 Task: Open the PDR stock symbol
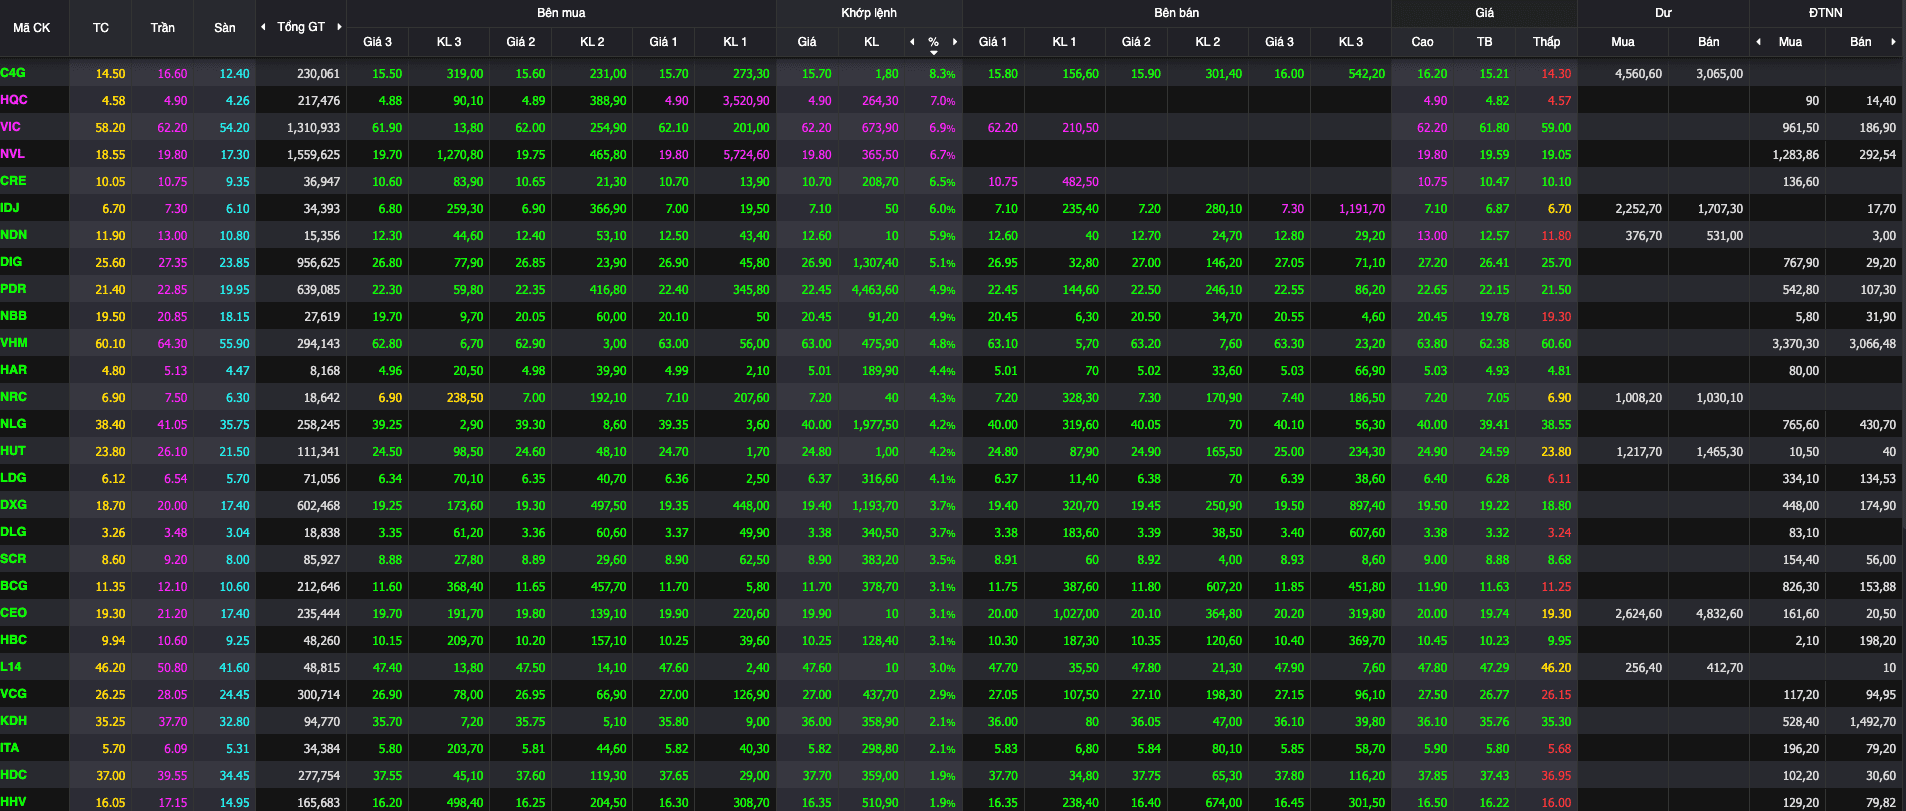(x=13, y=289)
